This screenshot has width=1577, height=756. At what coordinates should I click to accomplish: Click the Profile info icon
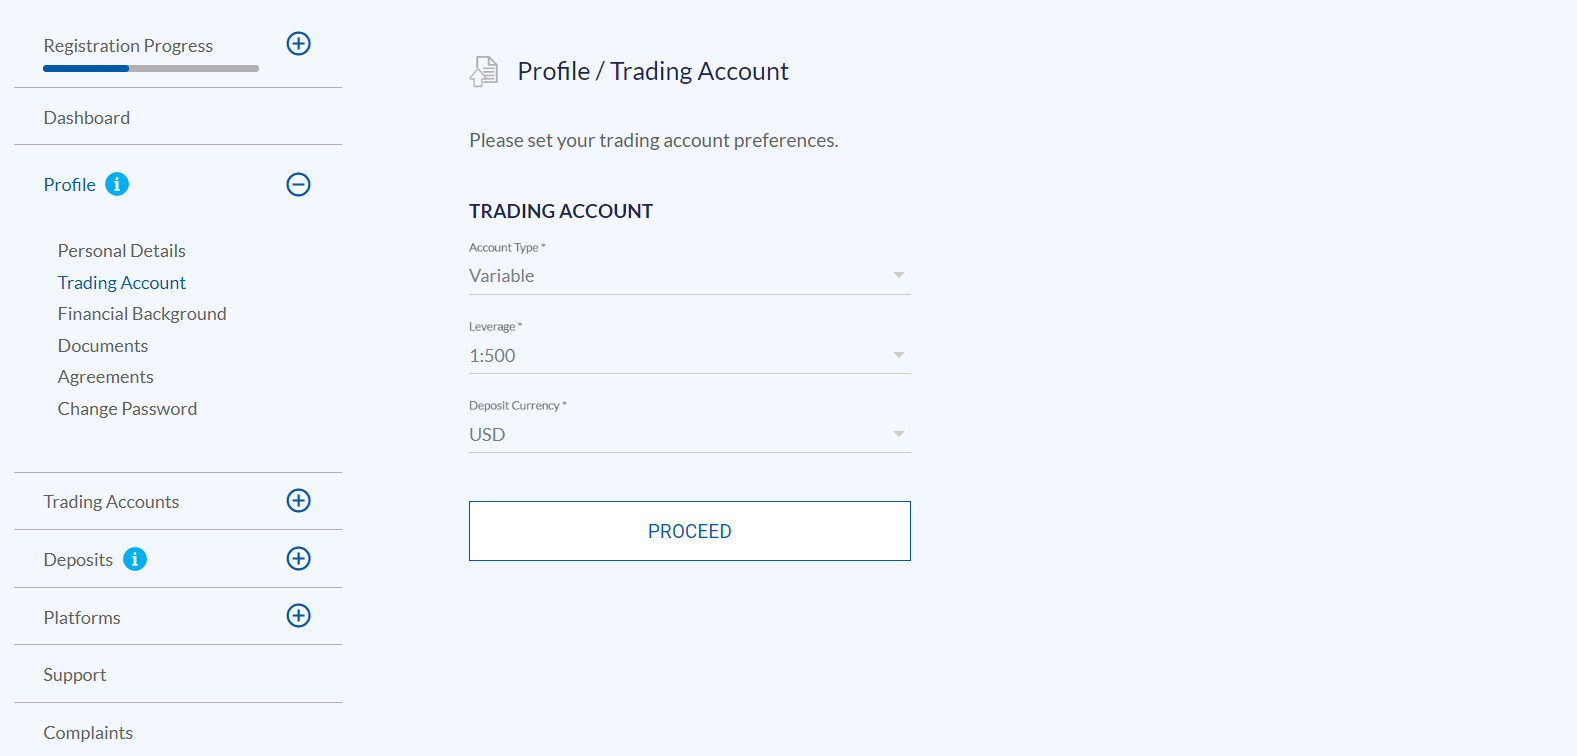point(117,184)
